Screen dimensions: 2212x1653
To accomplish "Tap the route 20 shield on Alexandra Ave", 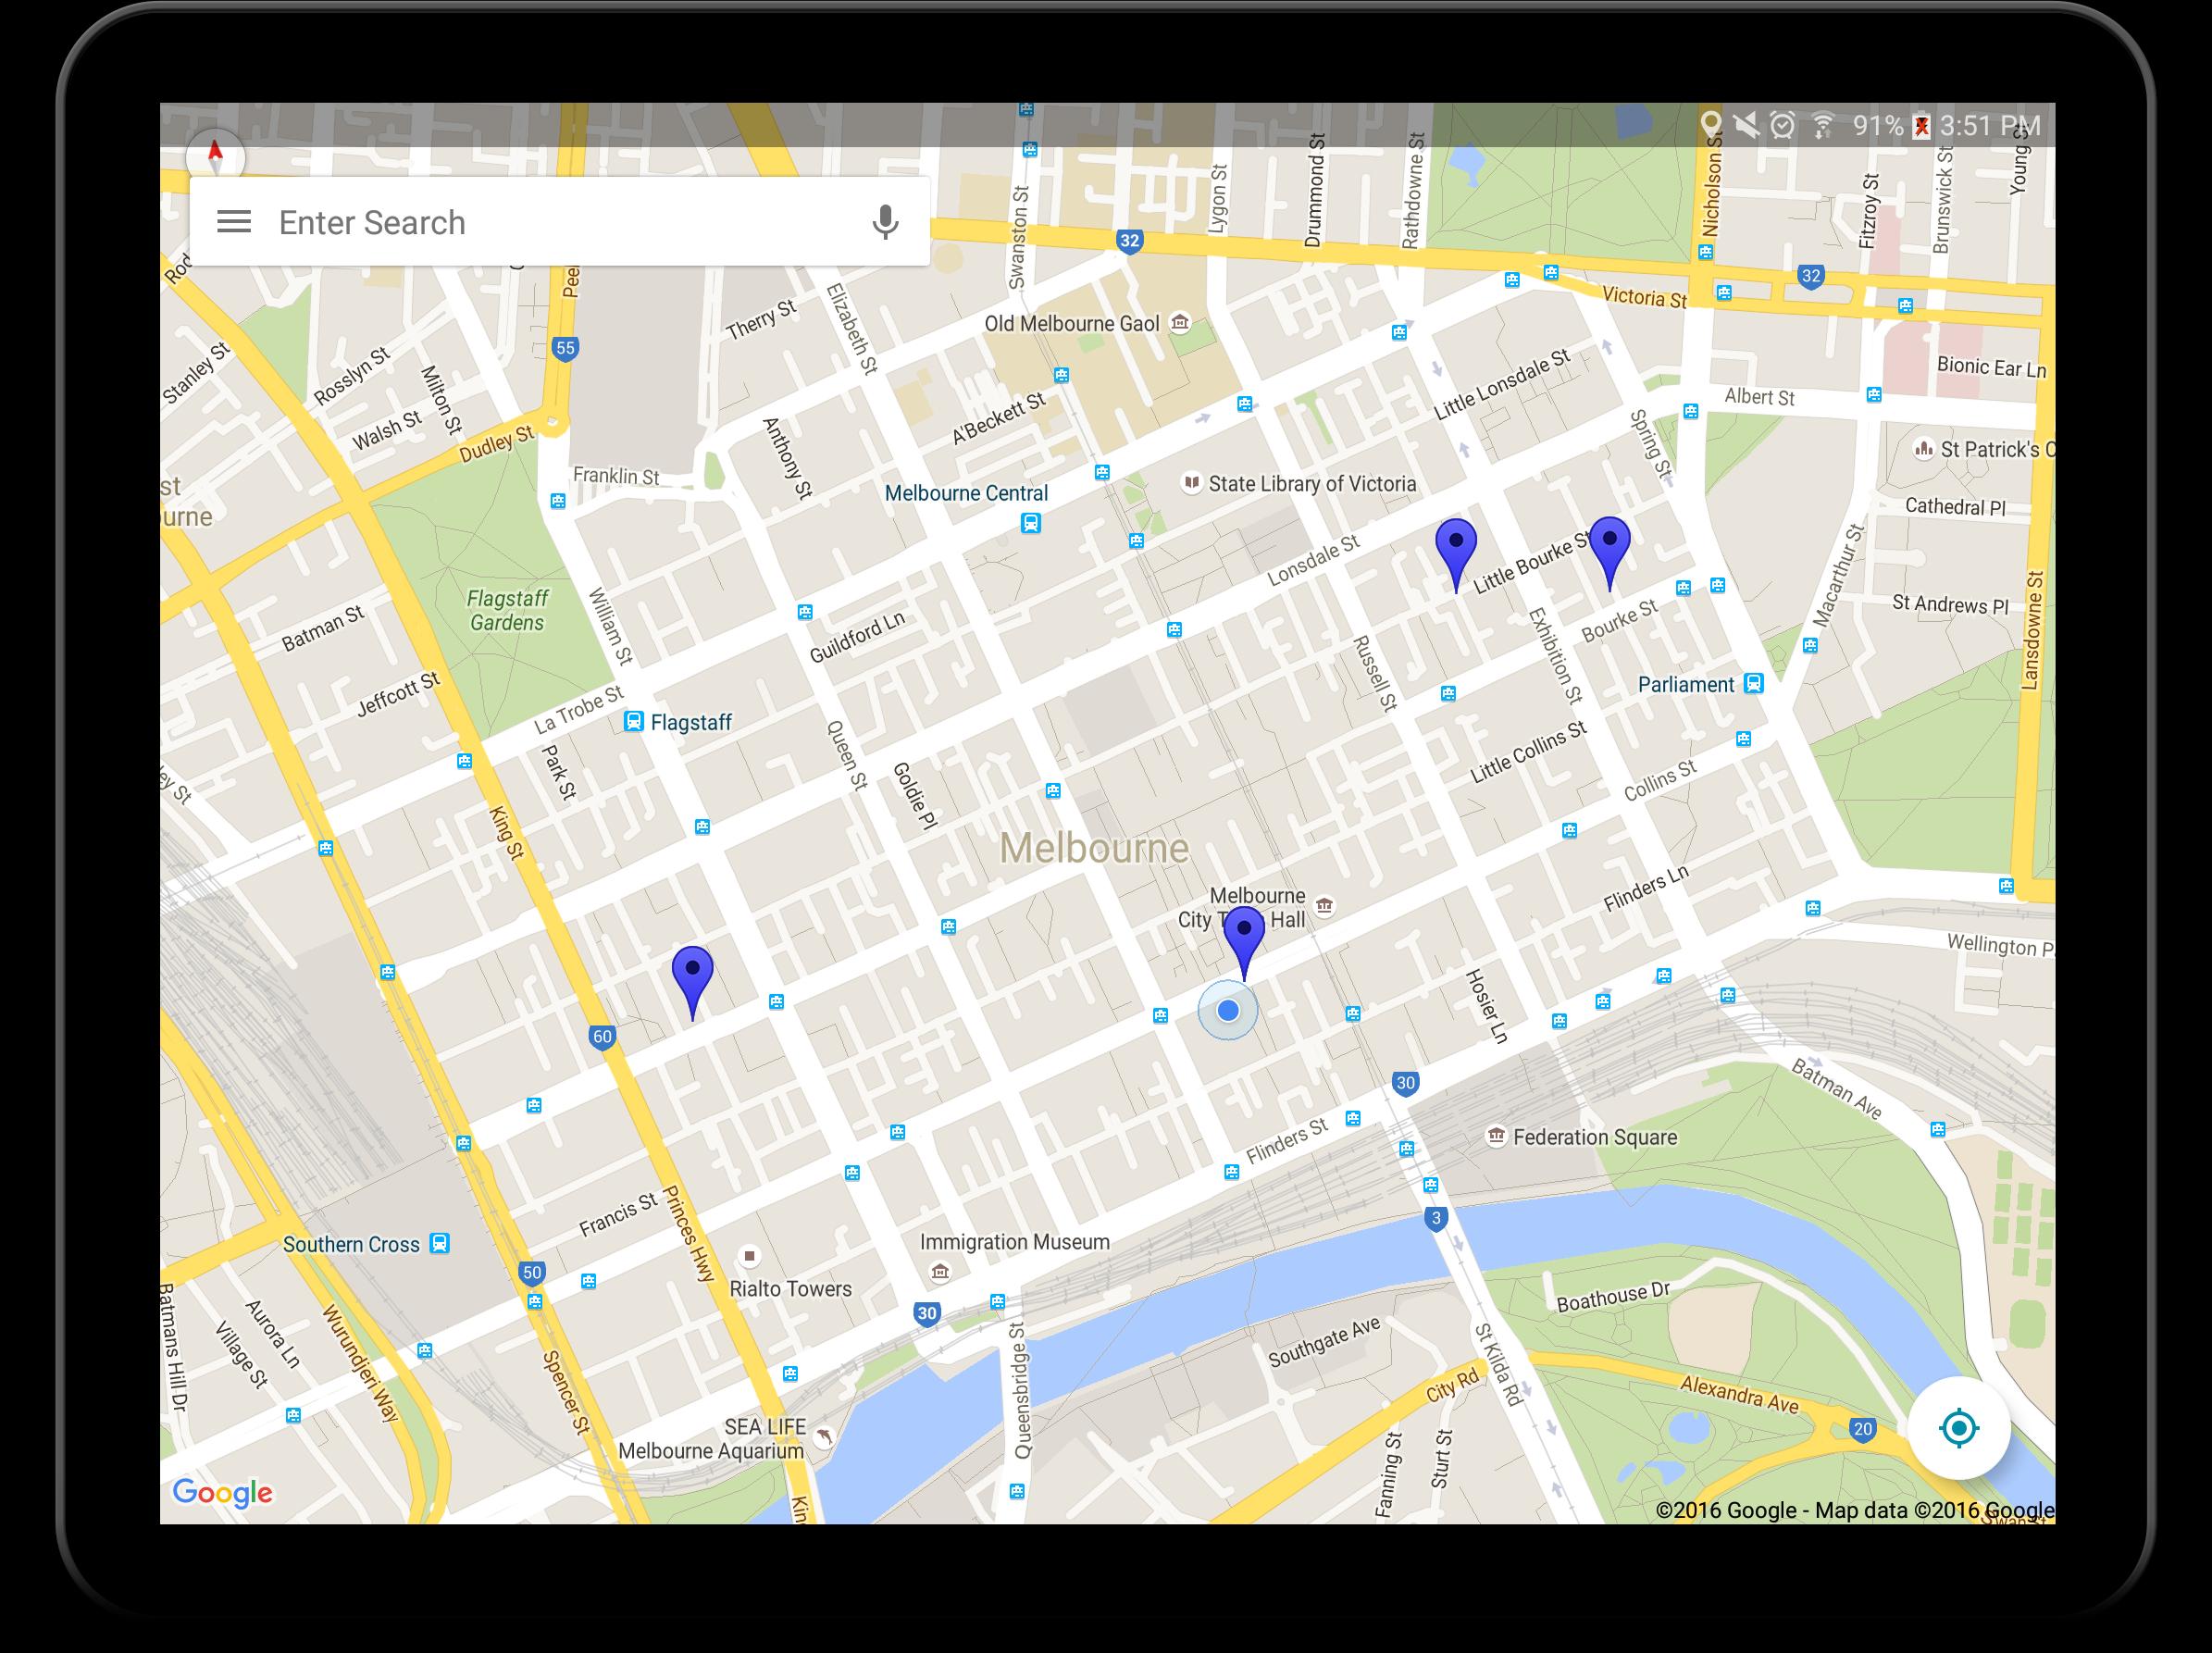I will 1861,1429.
